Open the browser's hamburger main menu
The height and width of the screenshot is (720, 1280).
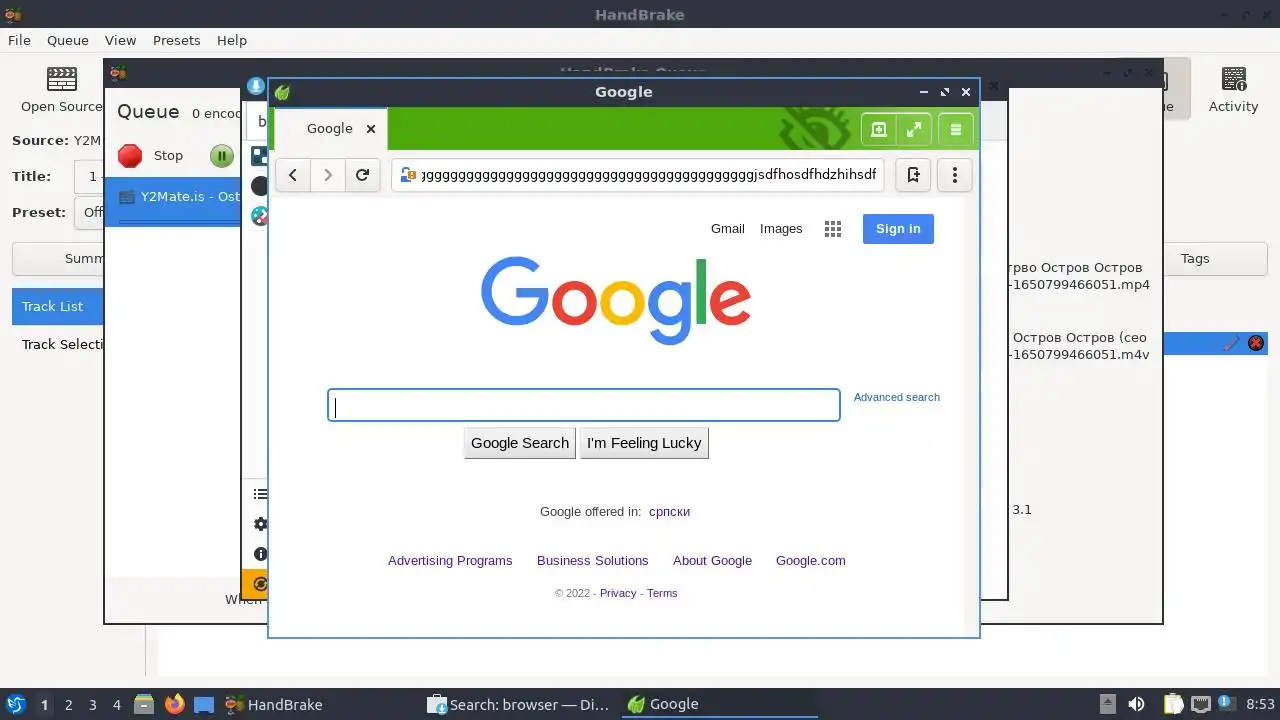click(x=955, y=130)
